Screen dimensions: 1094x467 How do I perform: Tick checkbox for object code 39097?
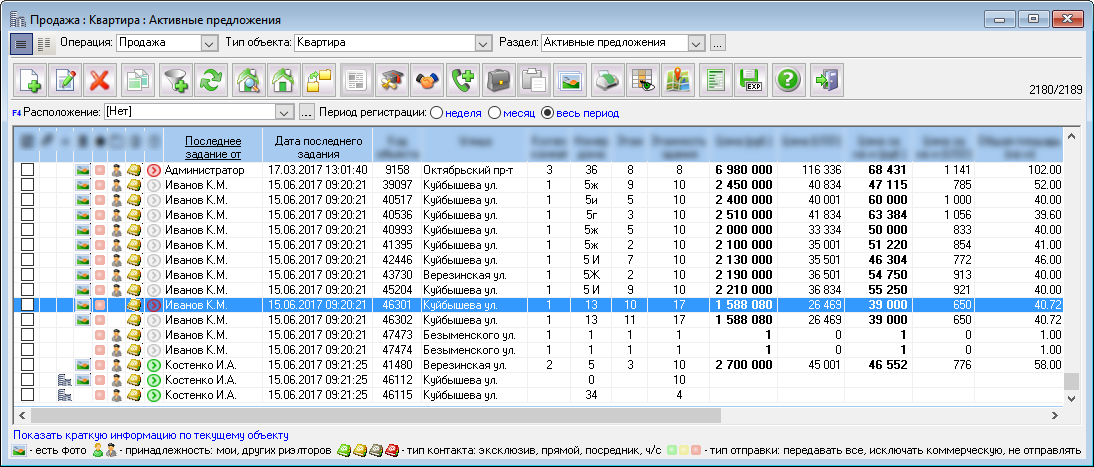coord(27,185)
